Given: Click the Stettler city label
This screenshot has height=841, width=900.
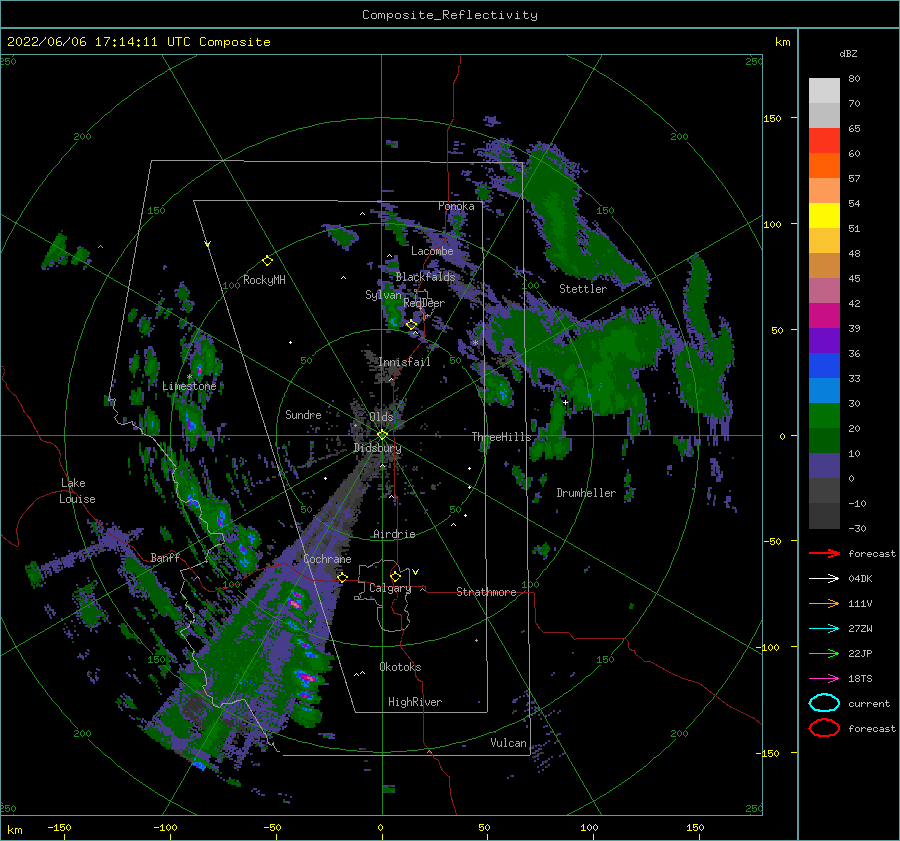Looking at the screenshot, I should coord(583,289).
